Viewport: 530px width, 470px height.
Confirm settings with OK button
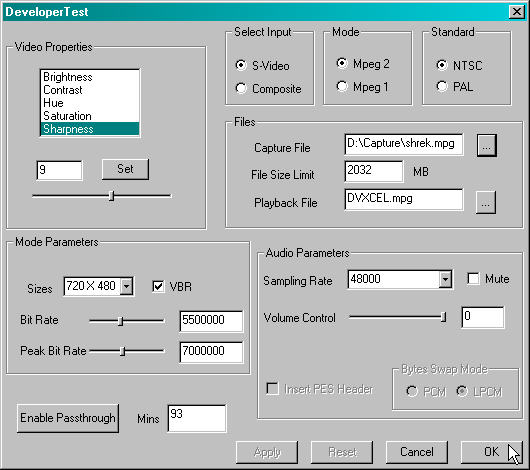[x=491, y=452]
